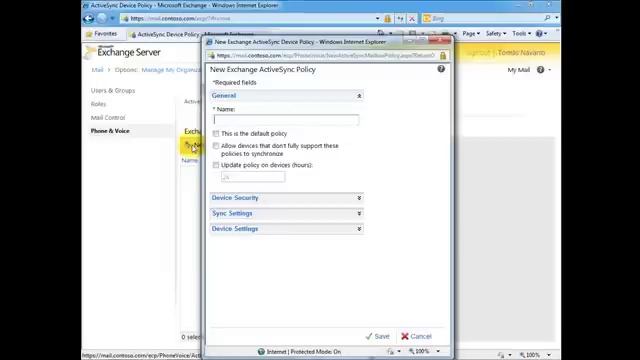Click the policy Name text field
The height and width of the screenshot is (360, 640).
point(286,120)
